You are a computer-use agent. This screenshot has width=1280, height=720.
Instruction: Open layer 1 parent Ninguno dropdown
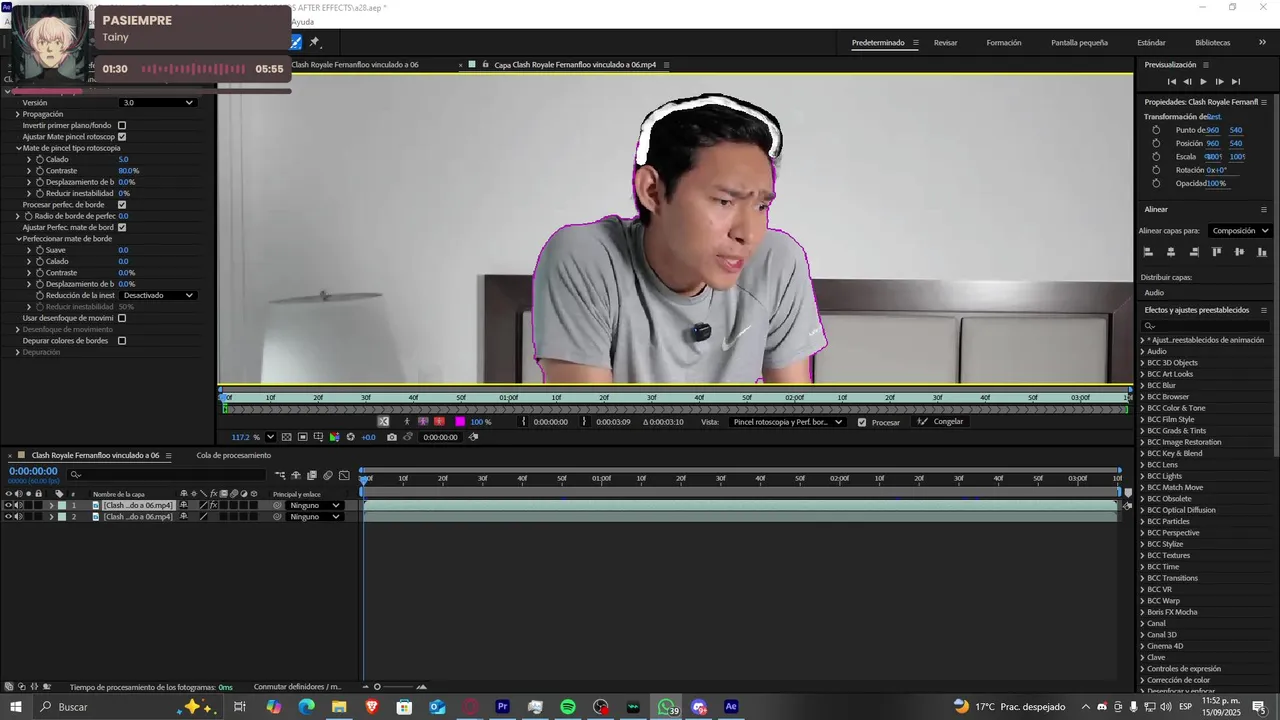click(x=314, y=505)
